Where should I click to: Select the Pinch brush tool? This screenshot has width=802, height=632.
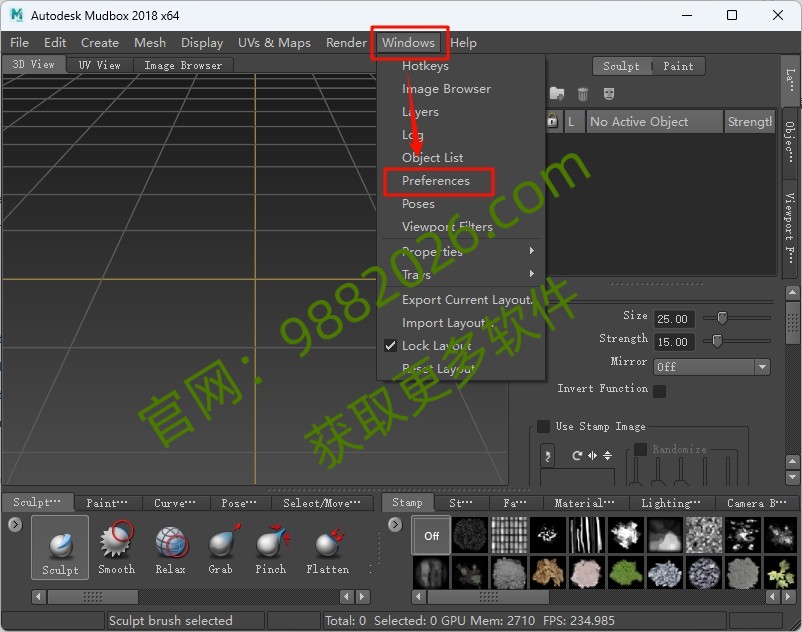click(271, 547)
